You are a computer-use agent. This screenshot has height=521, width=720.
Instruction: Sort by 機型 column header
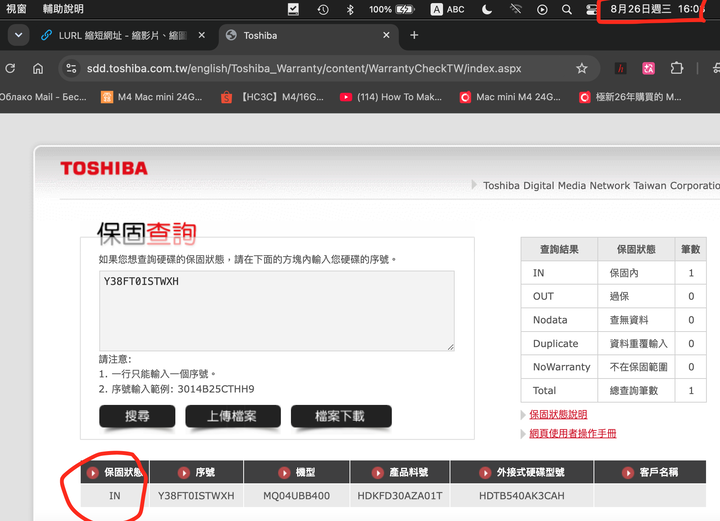[x=297, y=472]
